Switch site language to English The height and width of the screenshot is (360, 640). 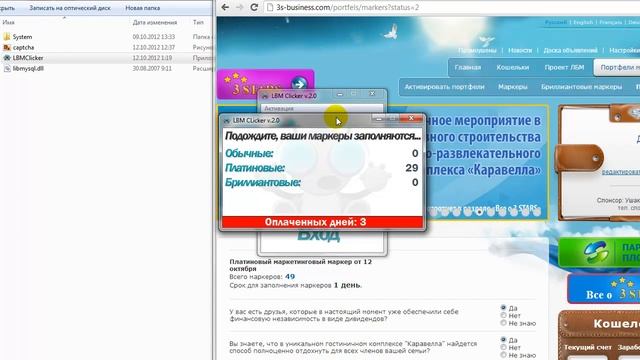pyautogui.click(x=583, y=22)
